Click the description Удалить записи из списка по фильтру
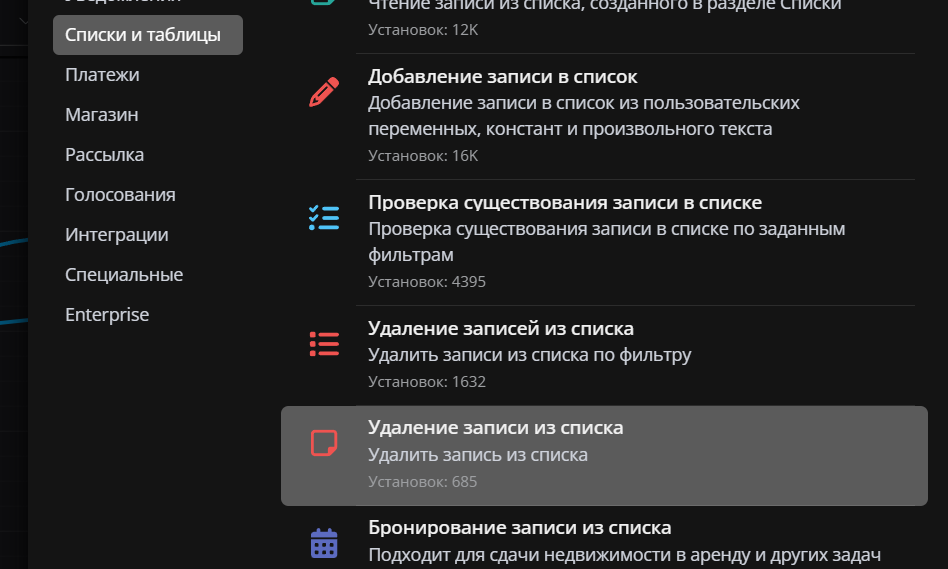This screenshot has height=569, width=948. pyautogui.click(x=529, y=355)
